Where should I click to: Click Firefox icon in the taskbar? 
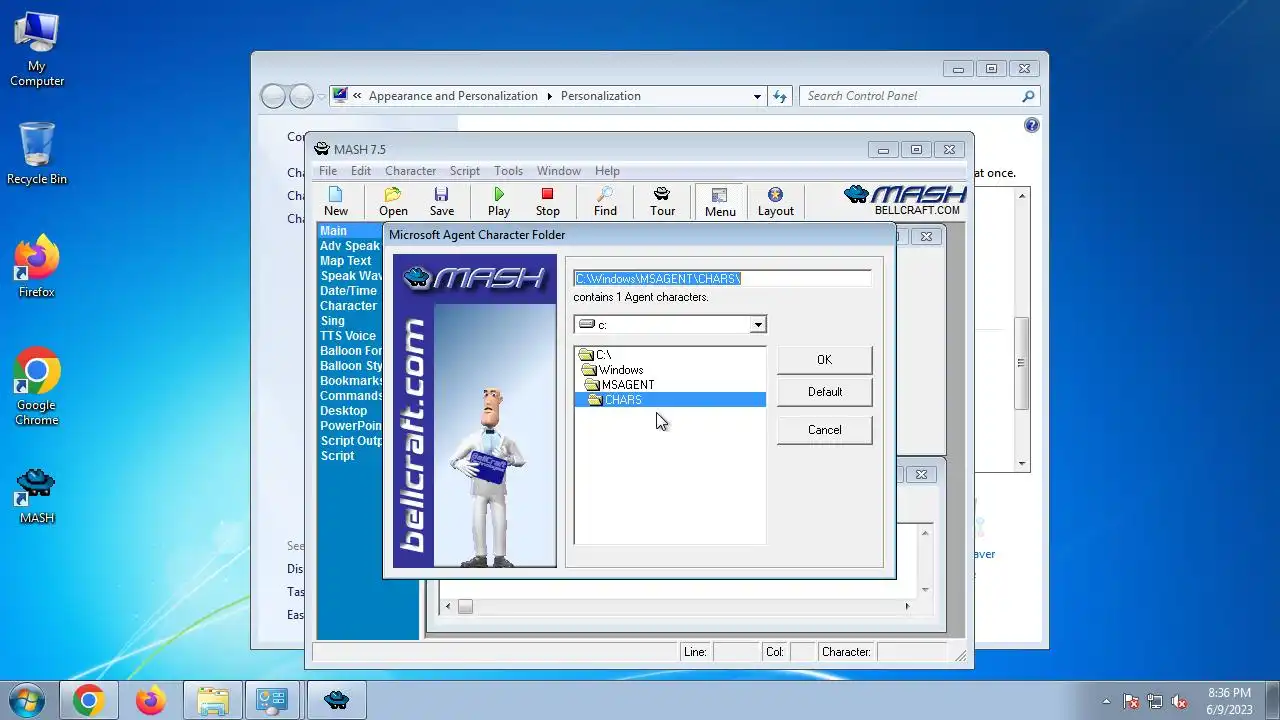click(x=151, y=700)
